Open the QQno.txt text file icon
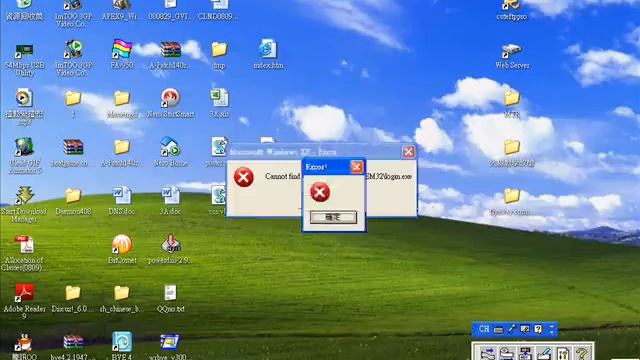 point(171,293)
